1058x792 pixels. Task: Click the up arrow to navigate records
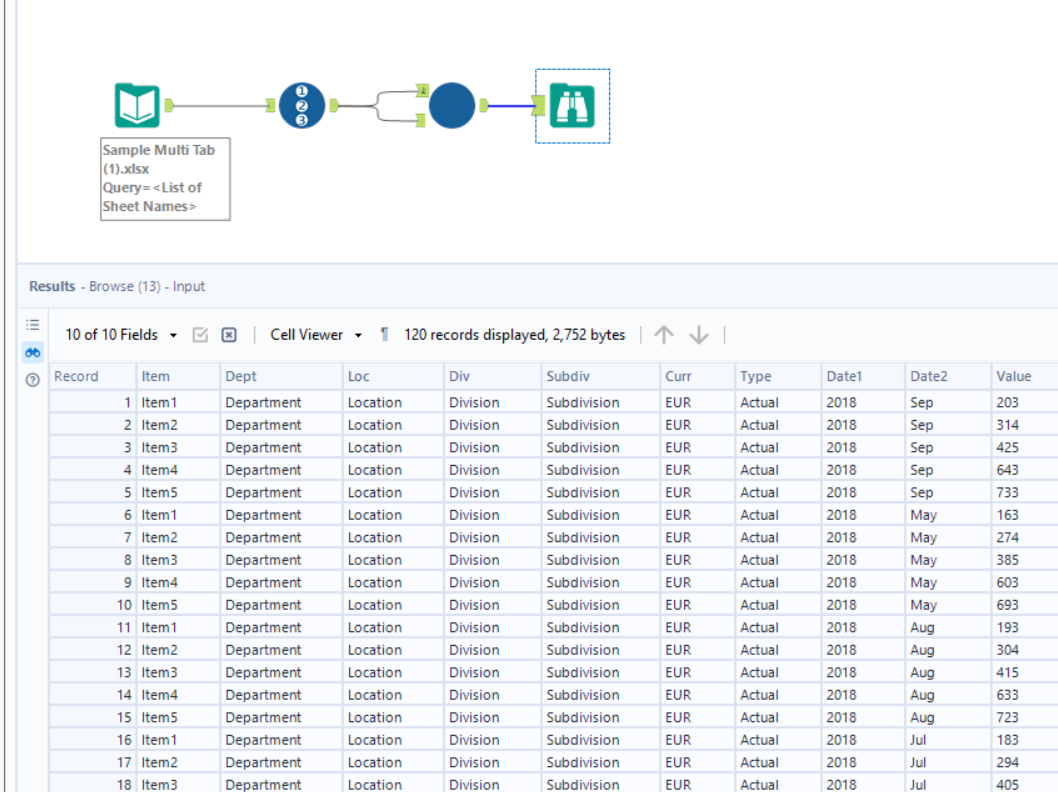[664, 334]
